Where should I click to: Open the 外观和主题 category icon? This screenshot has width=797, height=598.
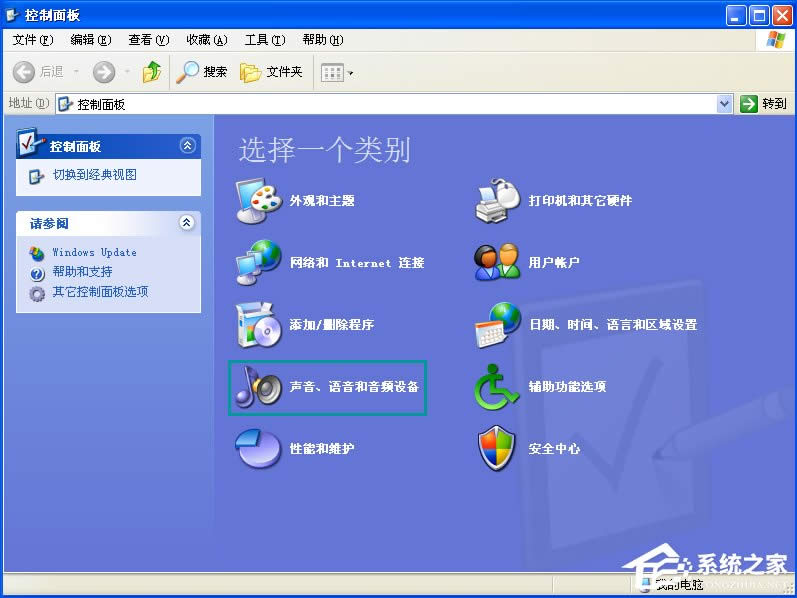[x=258, y=201]
